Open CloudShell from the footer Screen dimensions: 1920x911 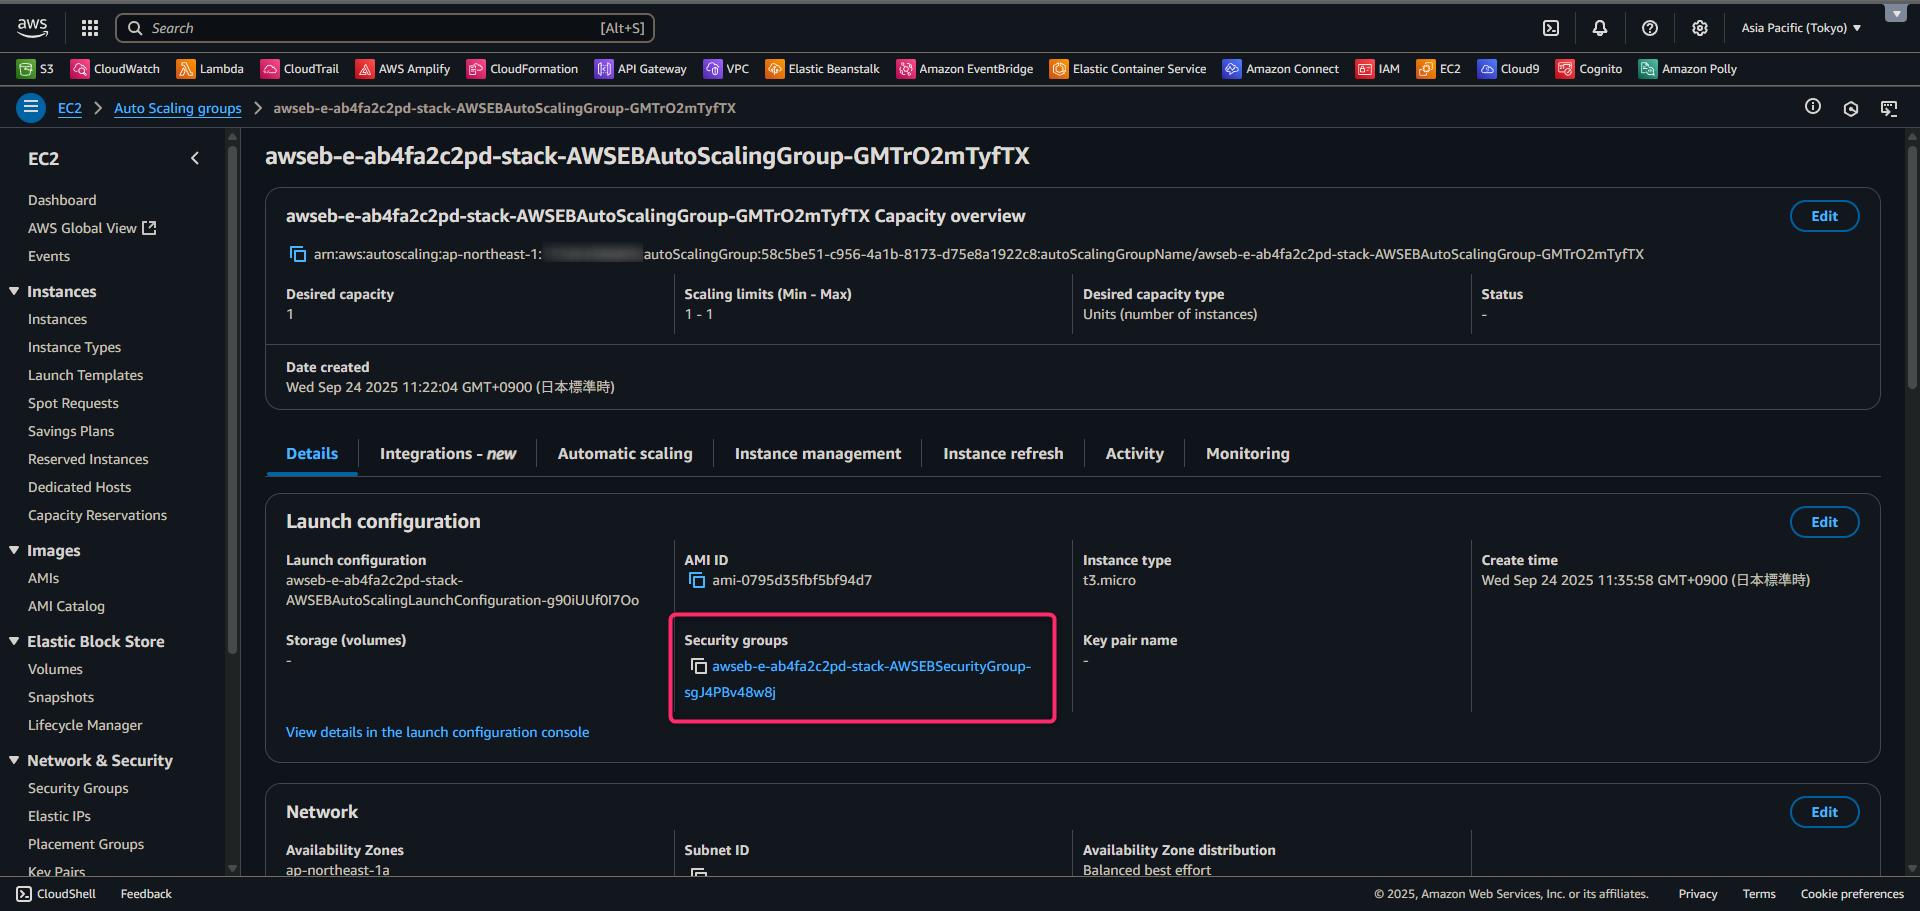pyautogui.click(x=56, y=894)
